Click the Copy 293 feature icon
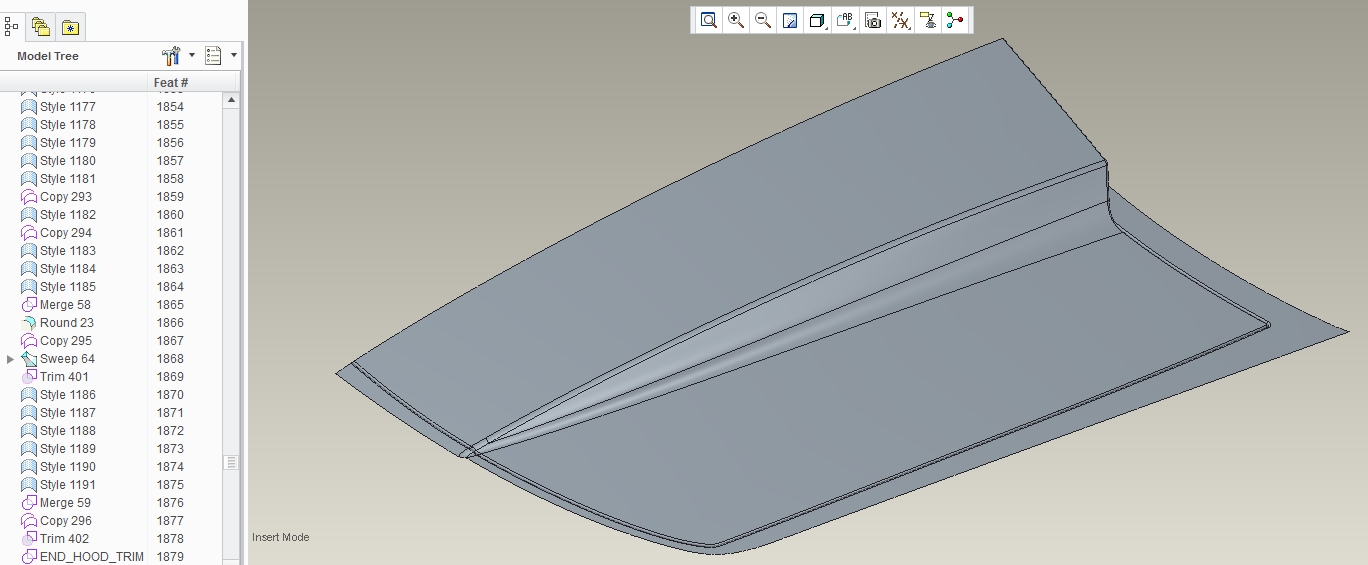The image size is (1368, 565). [x=29, y=197]
